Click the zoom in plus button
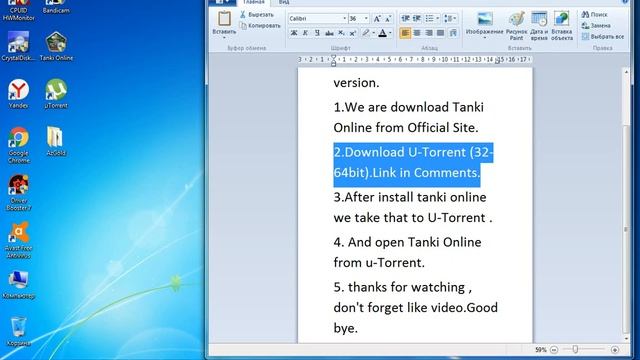Screen dimensions: 640x360 click(615, 350)
